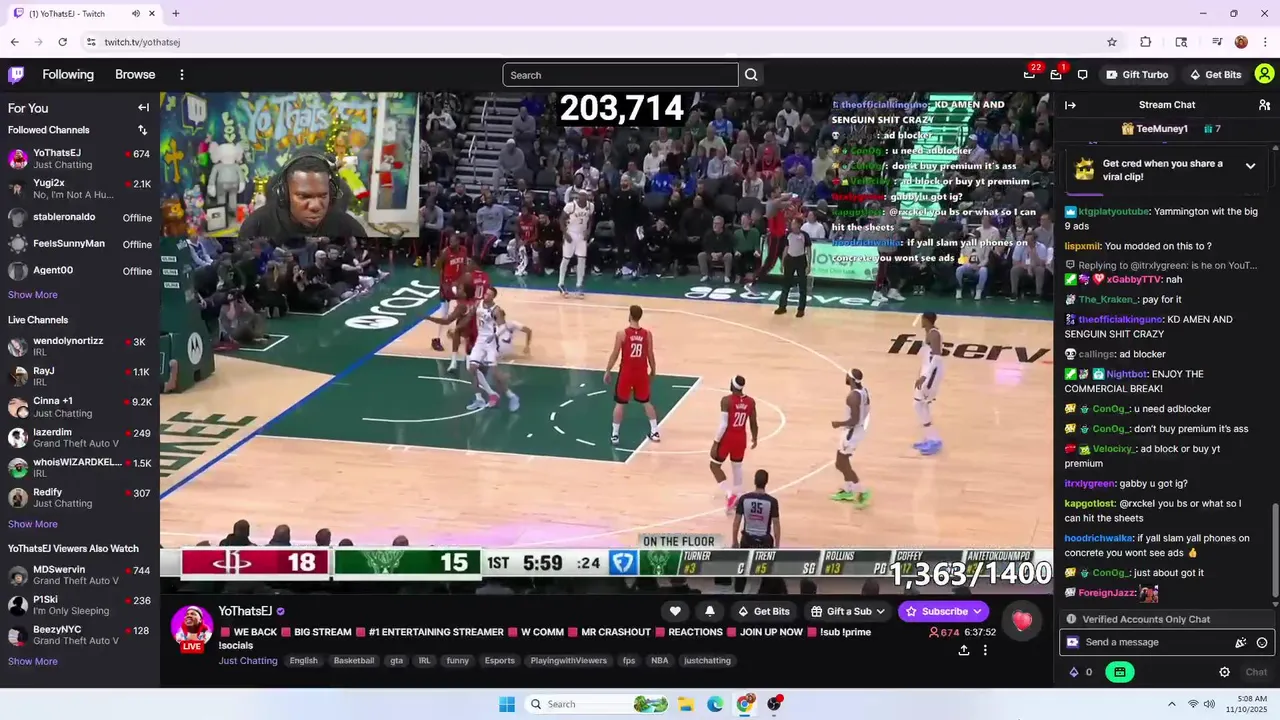This screenshot has width=1280, height=720.
Task: Open notifications inbox with 1 badge
Action: (1056, 75)
